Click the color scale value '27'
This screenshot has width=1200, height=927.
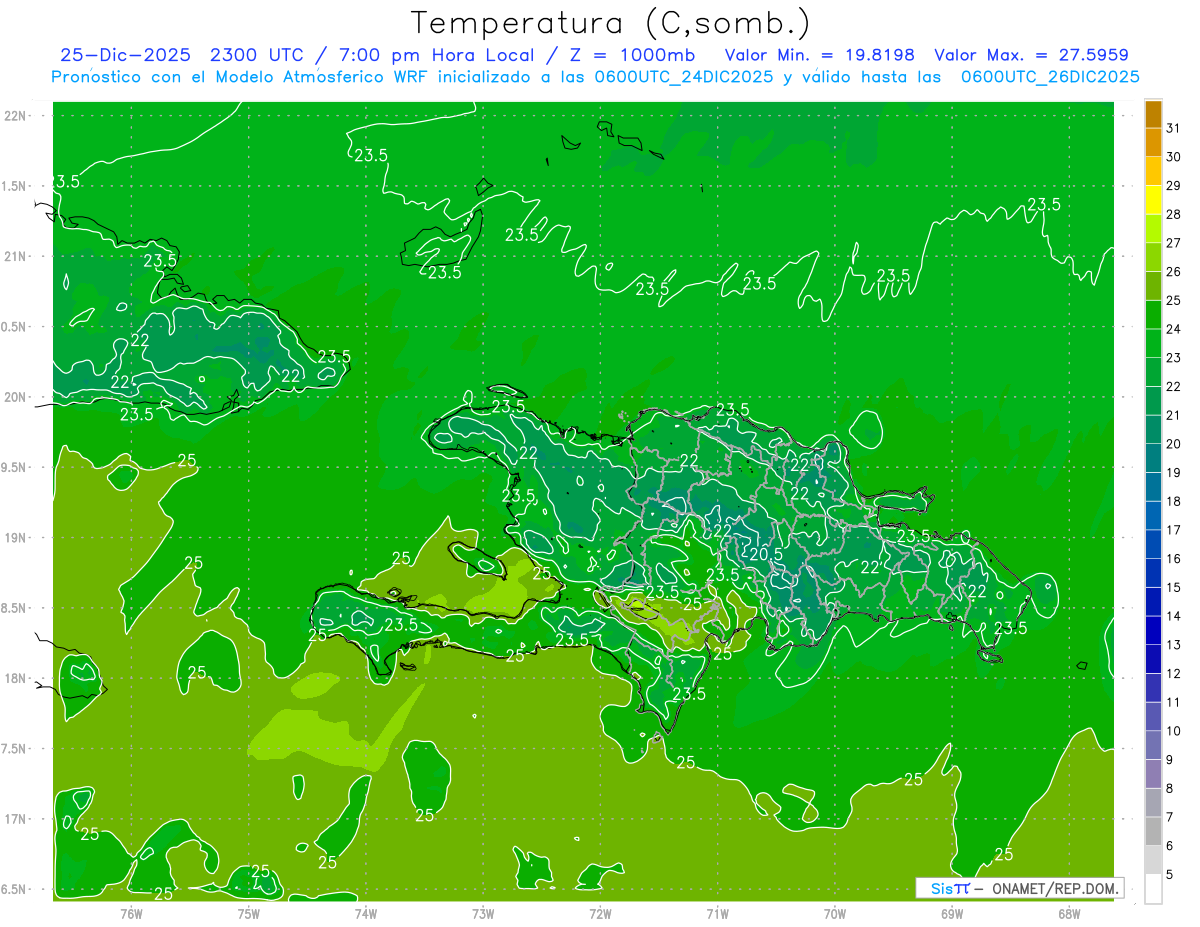[1173, 243]
